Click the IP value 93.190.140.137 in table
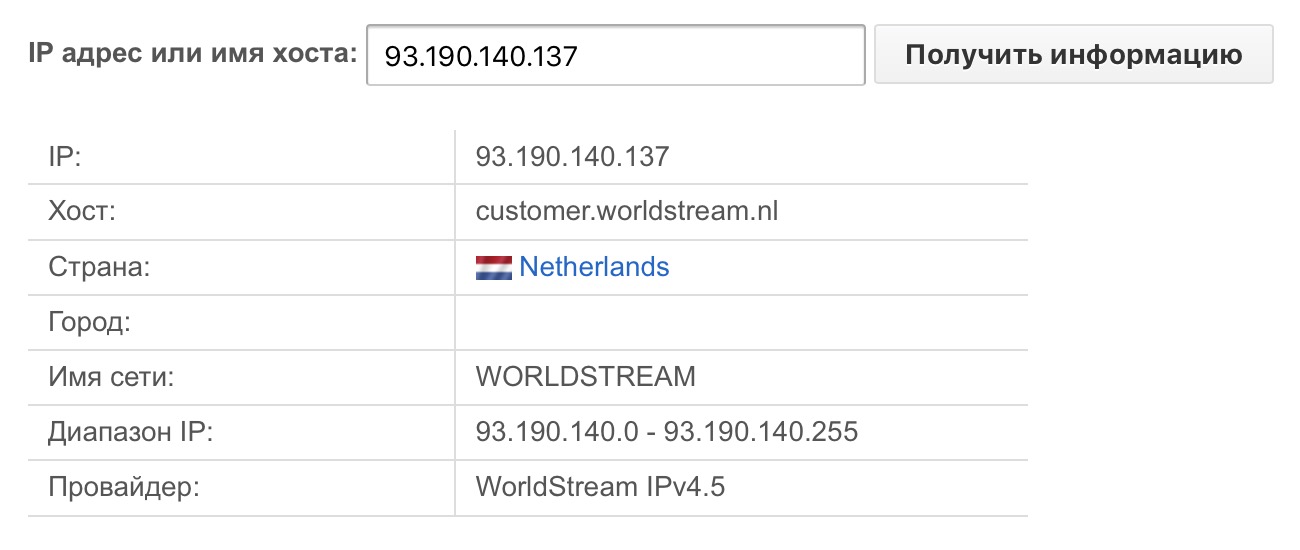 [x=572, y=157]
